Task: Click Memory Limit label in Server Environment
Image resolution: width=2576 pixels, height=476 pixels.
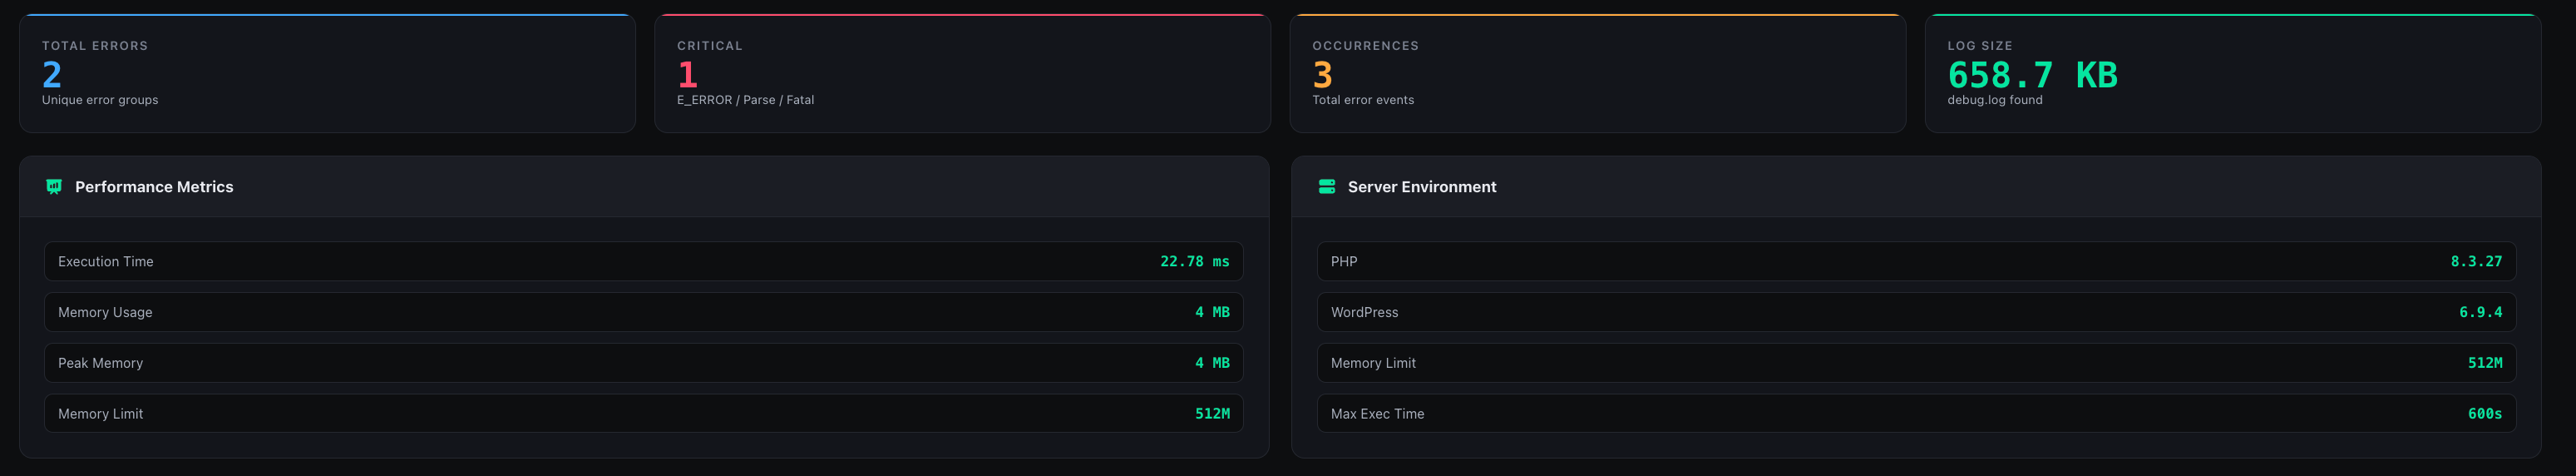Action: click(1373, 363)
